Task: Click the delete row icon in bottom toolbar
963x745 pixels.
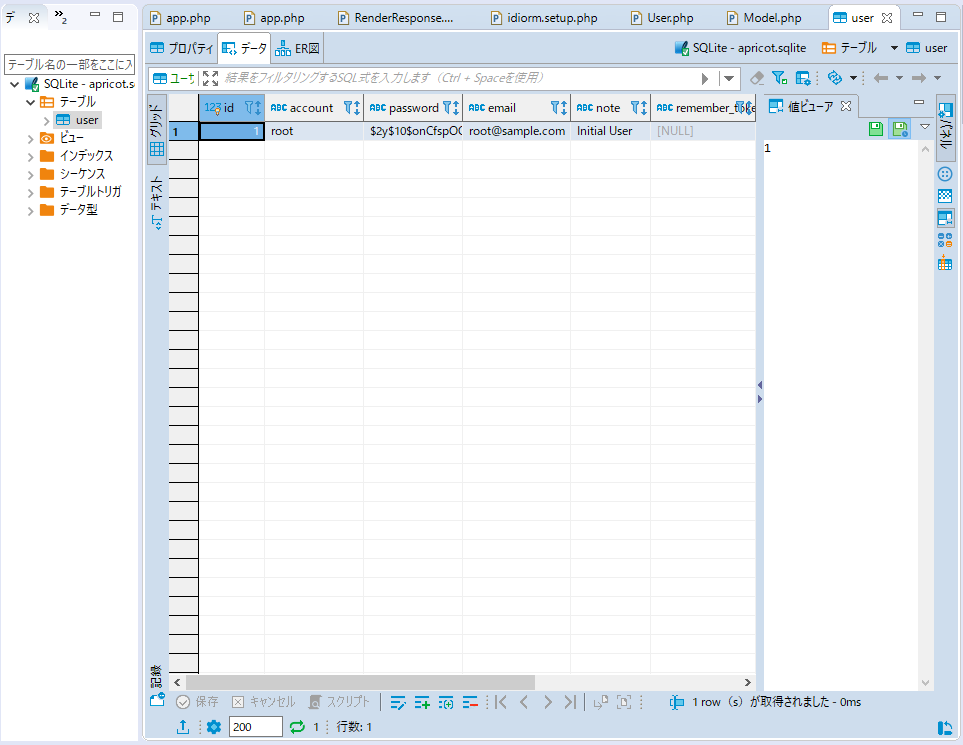Action: pos(470,702)
